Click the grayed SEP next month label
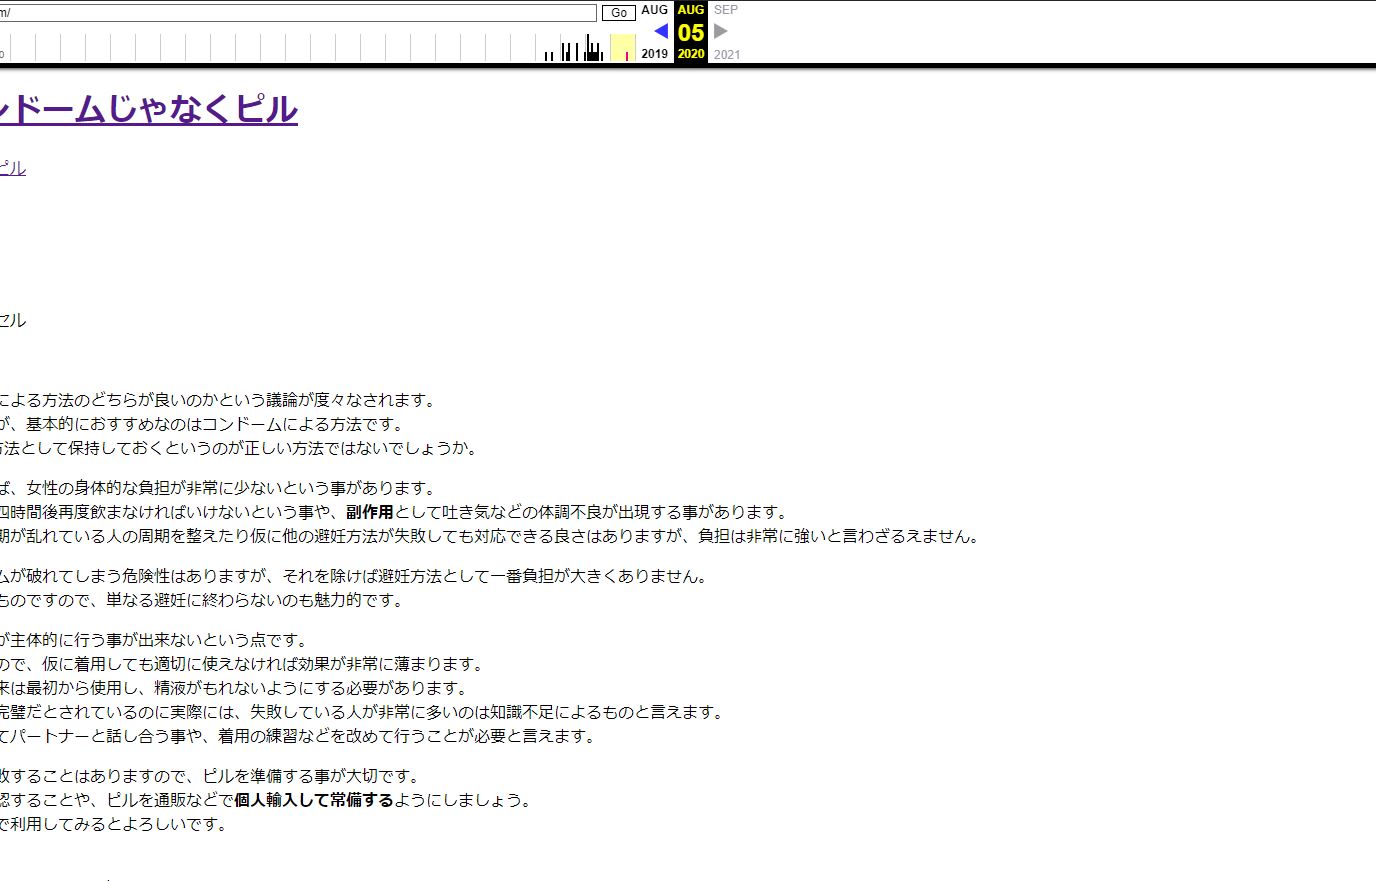The height and width of the screenshot is (881, 1376). pyautogui.click(x=726, y=10)
